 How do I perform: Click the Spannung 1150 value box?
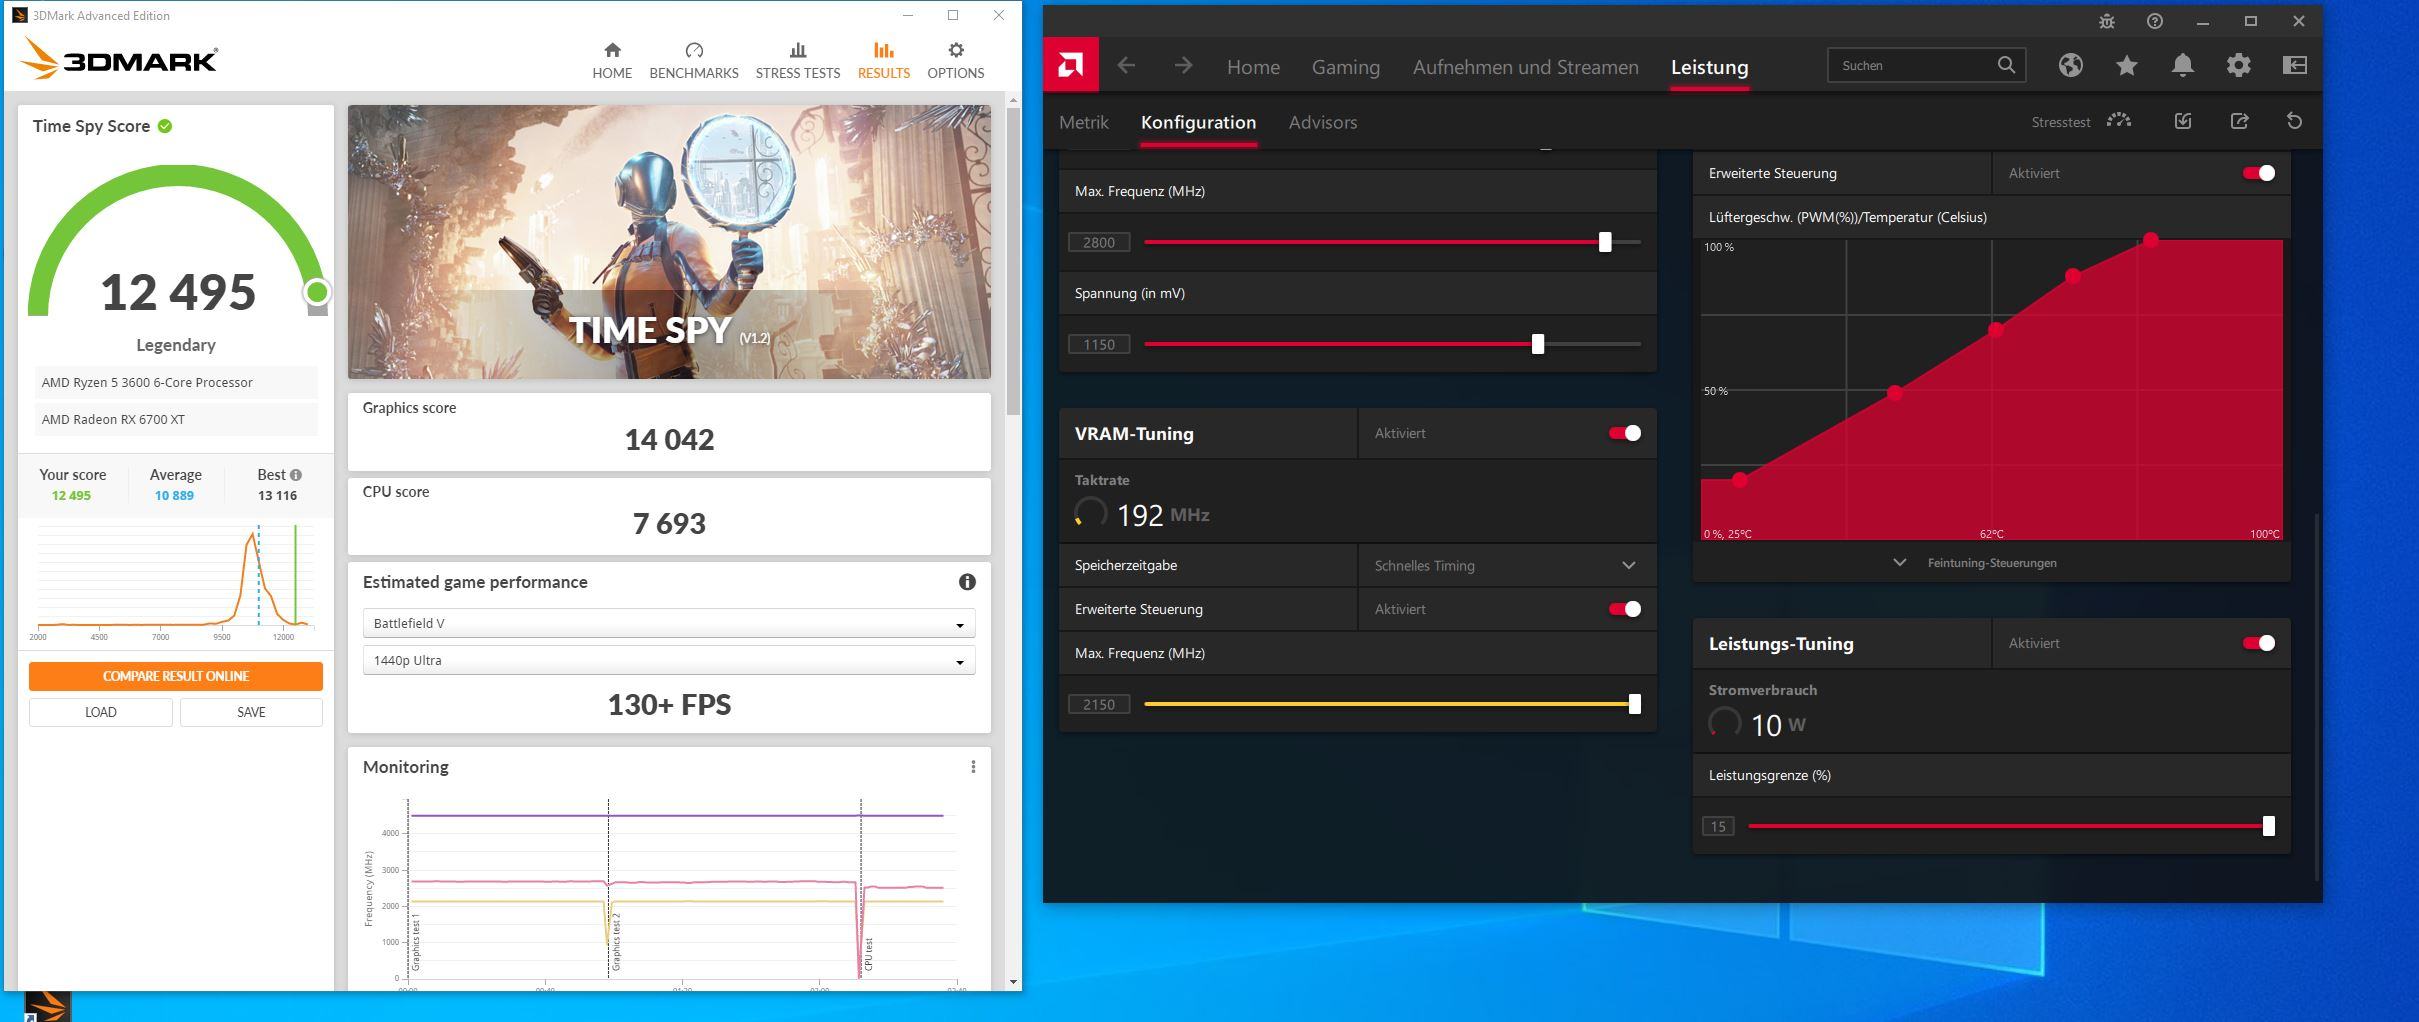(1099, 344)
